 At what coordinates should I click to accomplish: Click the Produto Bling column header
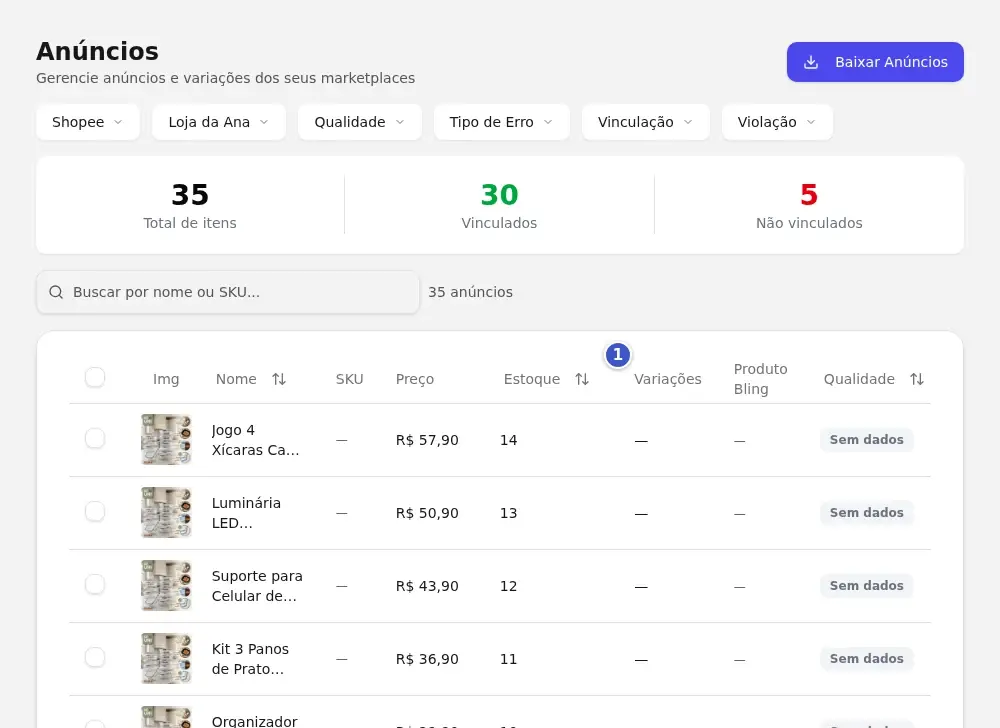tap(760, 379)
